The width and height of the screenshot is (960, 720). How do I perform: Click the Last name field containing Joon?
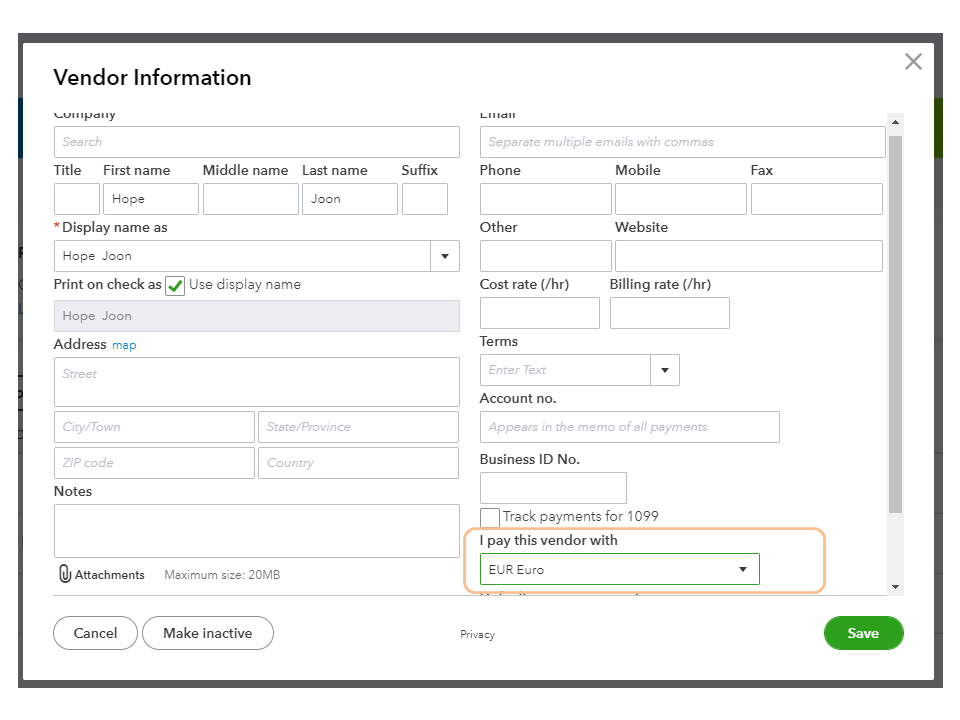[350, 199]
